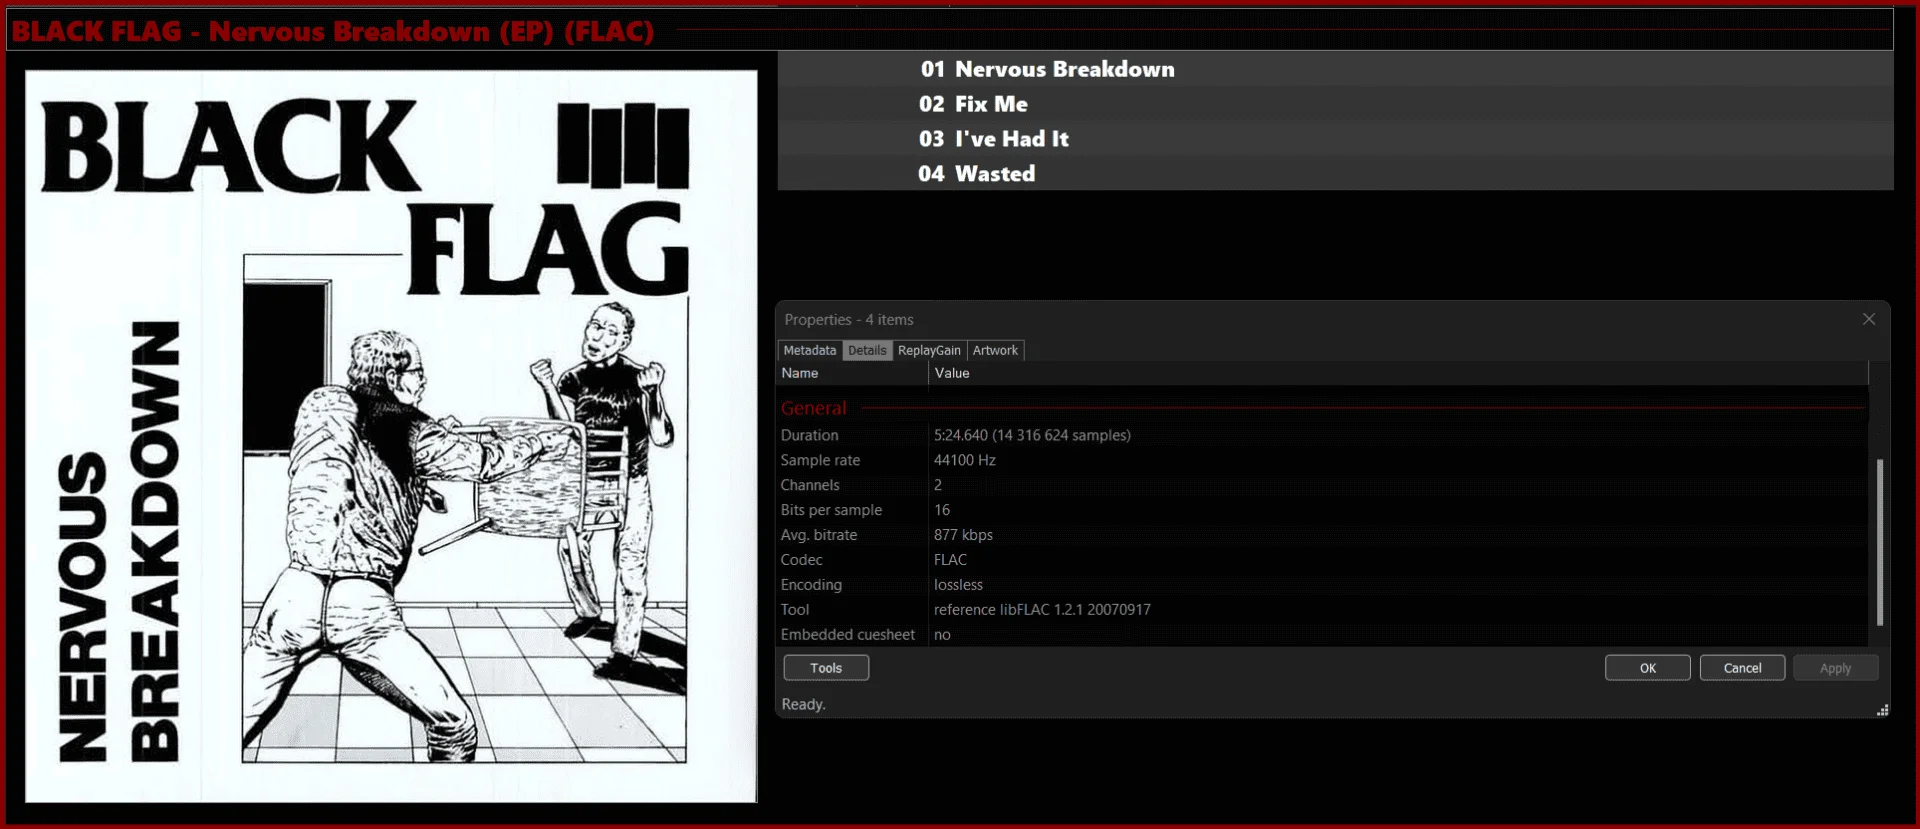This screenshot has height=829, width=1920.
Task: Select the Details tab
Action: pyautogui.click(x=867, y=350)
